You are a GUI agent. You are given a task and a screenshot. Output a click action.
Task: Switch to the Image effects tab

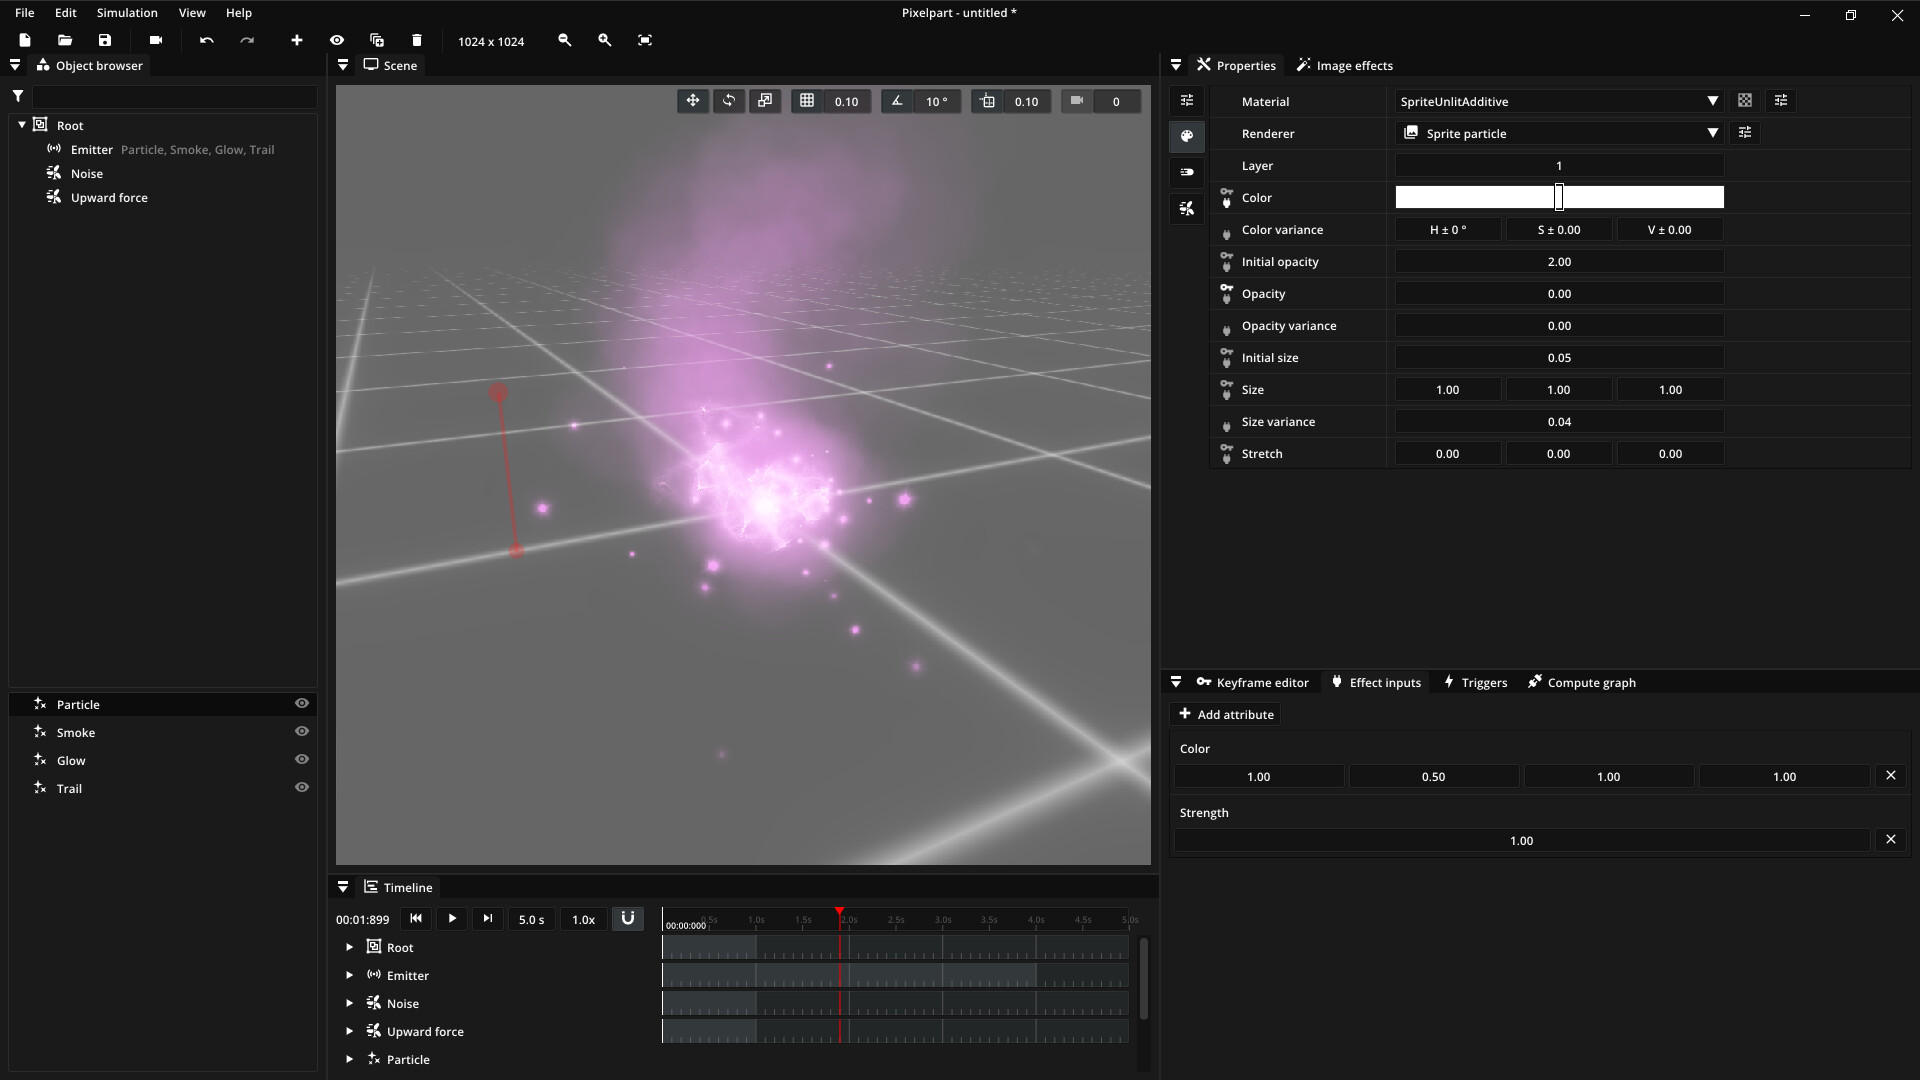click(x=1345, y=64)
